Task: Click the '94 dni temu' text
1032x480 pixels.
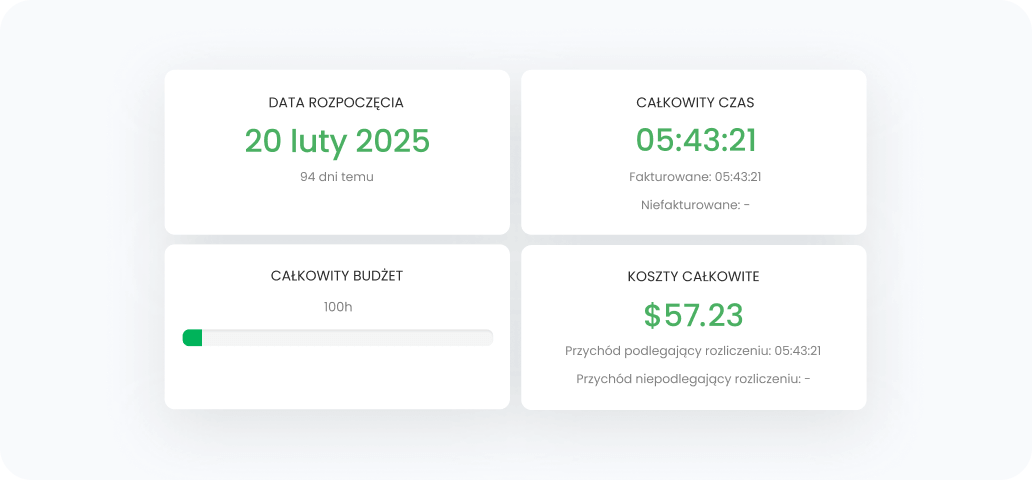Action: 337,177
